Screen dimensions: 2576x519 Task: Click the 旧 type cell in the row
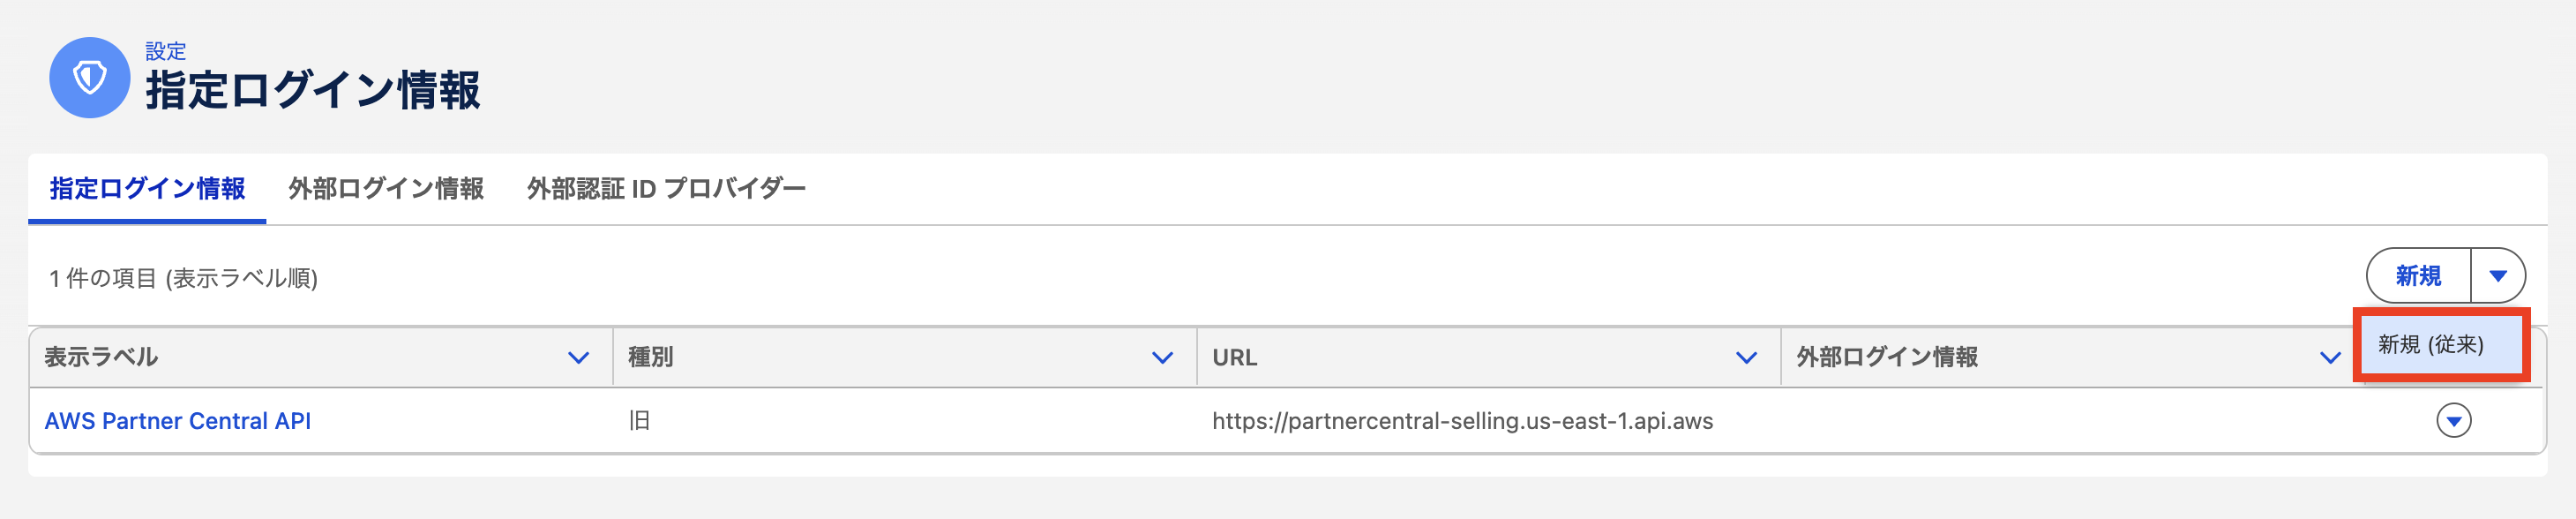click(x=639, y=421)
